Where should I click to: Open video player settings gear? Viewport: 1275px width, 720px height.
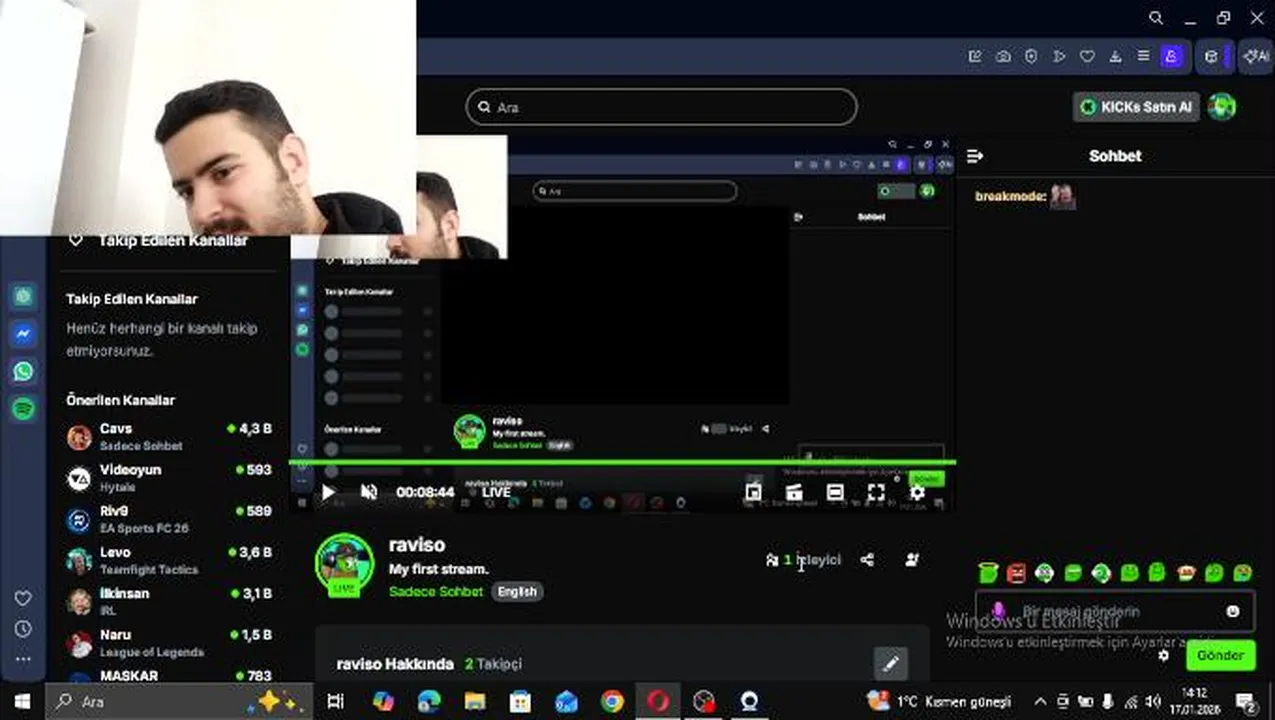click(917, 492)
